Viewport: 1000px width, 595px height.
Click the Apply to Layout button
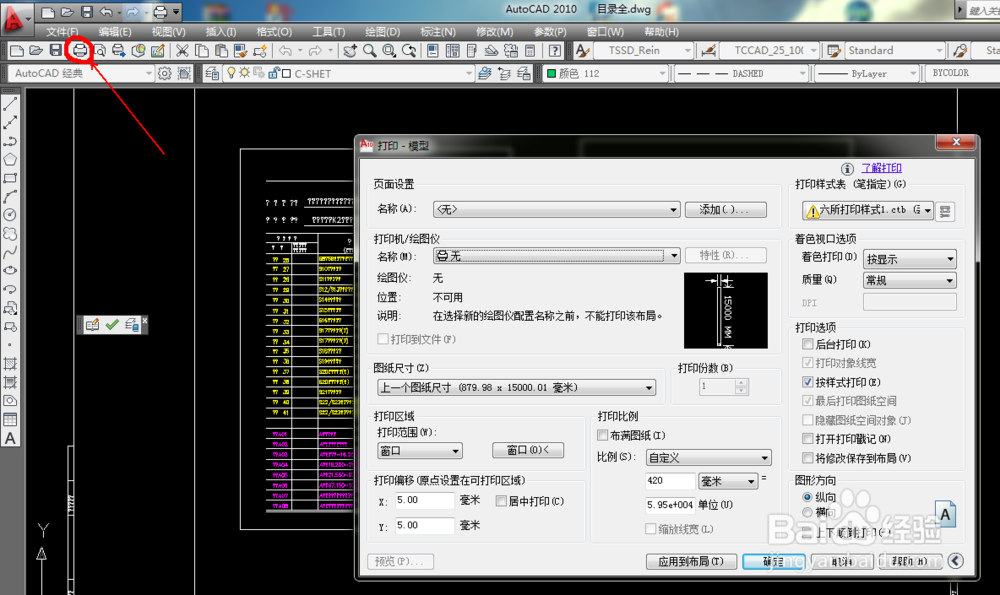tap(691, 561)
